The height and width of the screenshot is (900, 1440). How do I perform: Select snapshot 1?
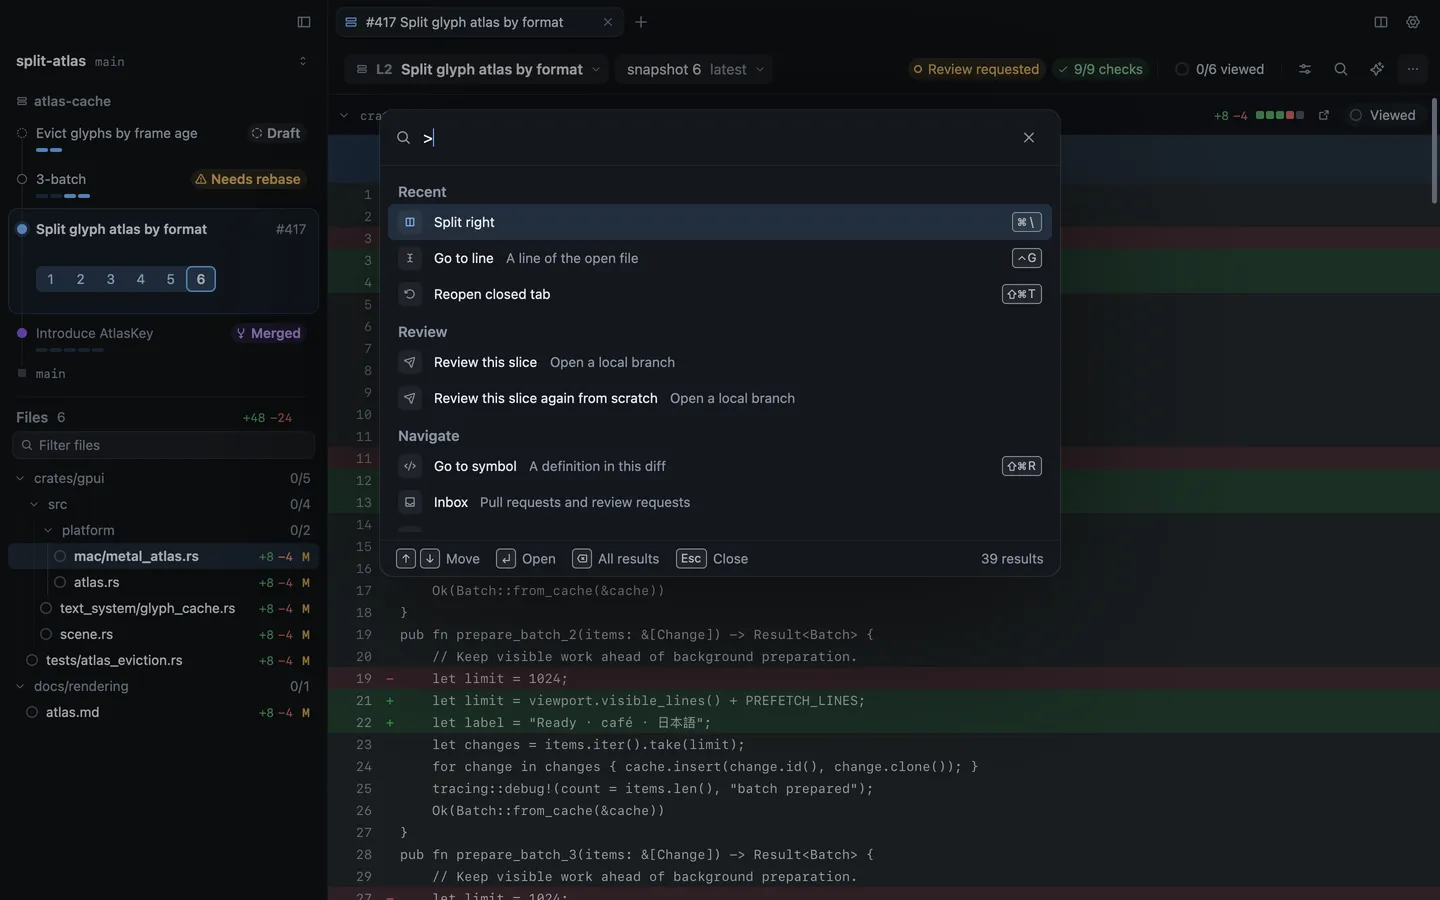tap(51, 279)
